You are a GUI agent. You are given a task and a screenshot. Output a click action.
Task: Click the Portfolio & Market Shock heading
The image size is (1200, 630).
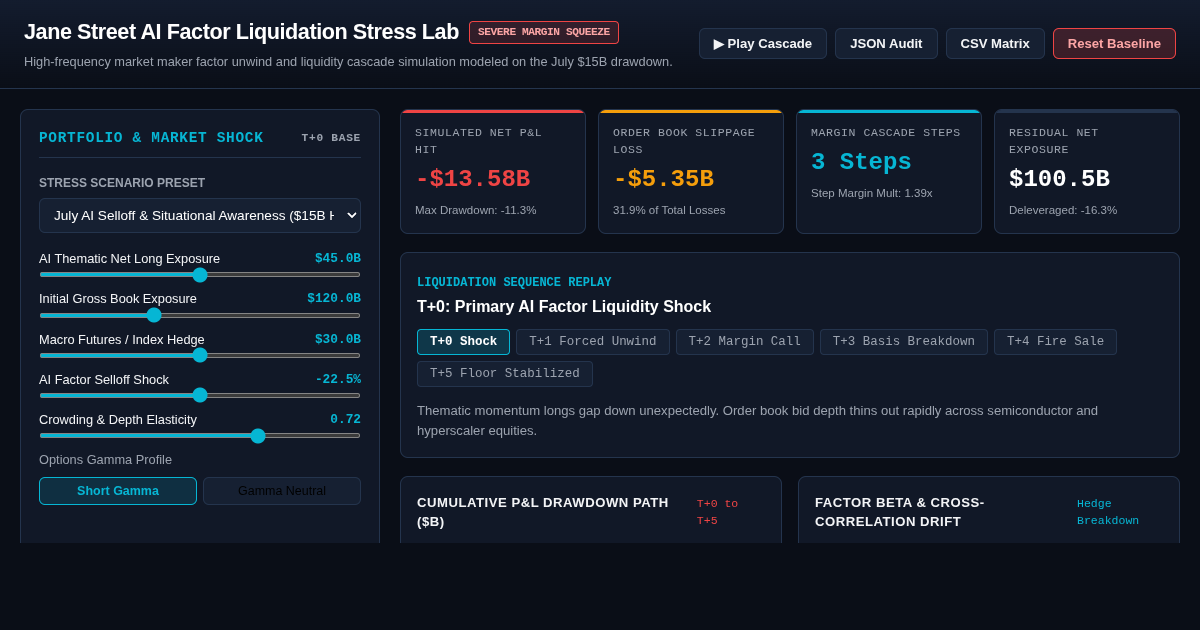click(151, 138)
